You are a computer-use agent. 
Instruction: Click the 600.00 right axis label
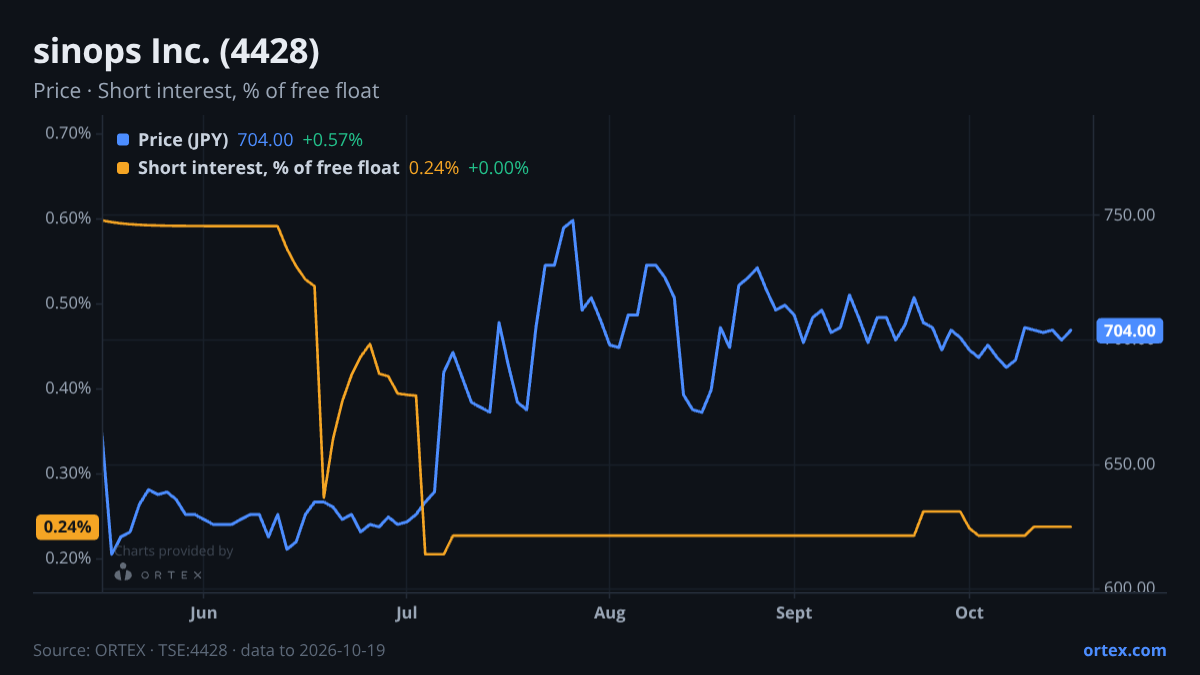(1129, 588)
